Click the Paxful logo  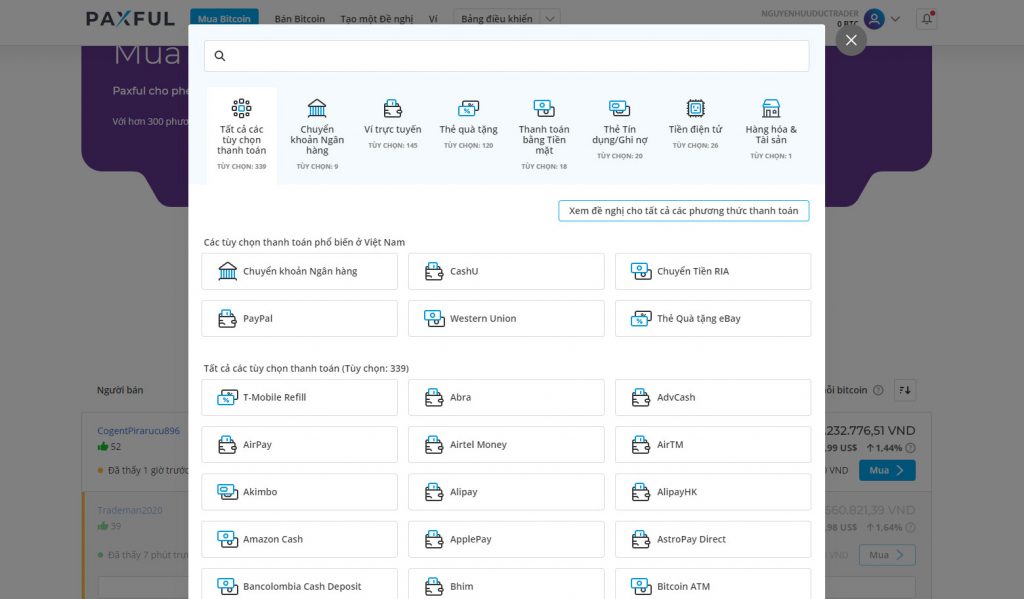point(131,18)
